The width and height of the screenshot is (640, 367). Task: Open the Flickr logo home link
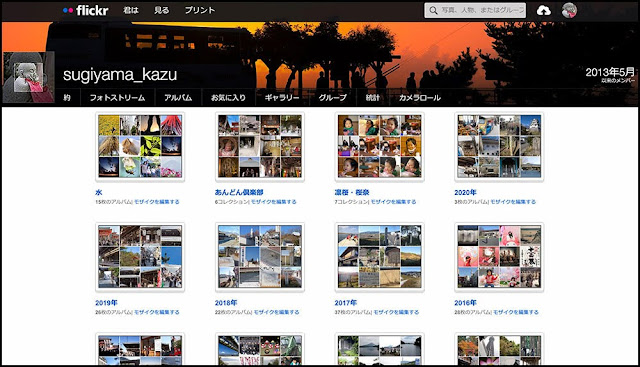point(86,10)
